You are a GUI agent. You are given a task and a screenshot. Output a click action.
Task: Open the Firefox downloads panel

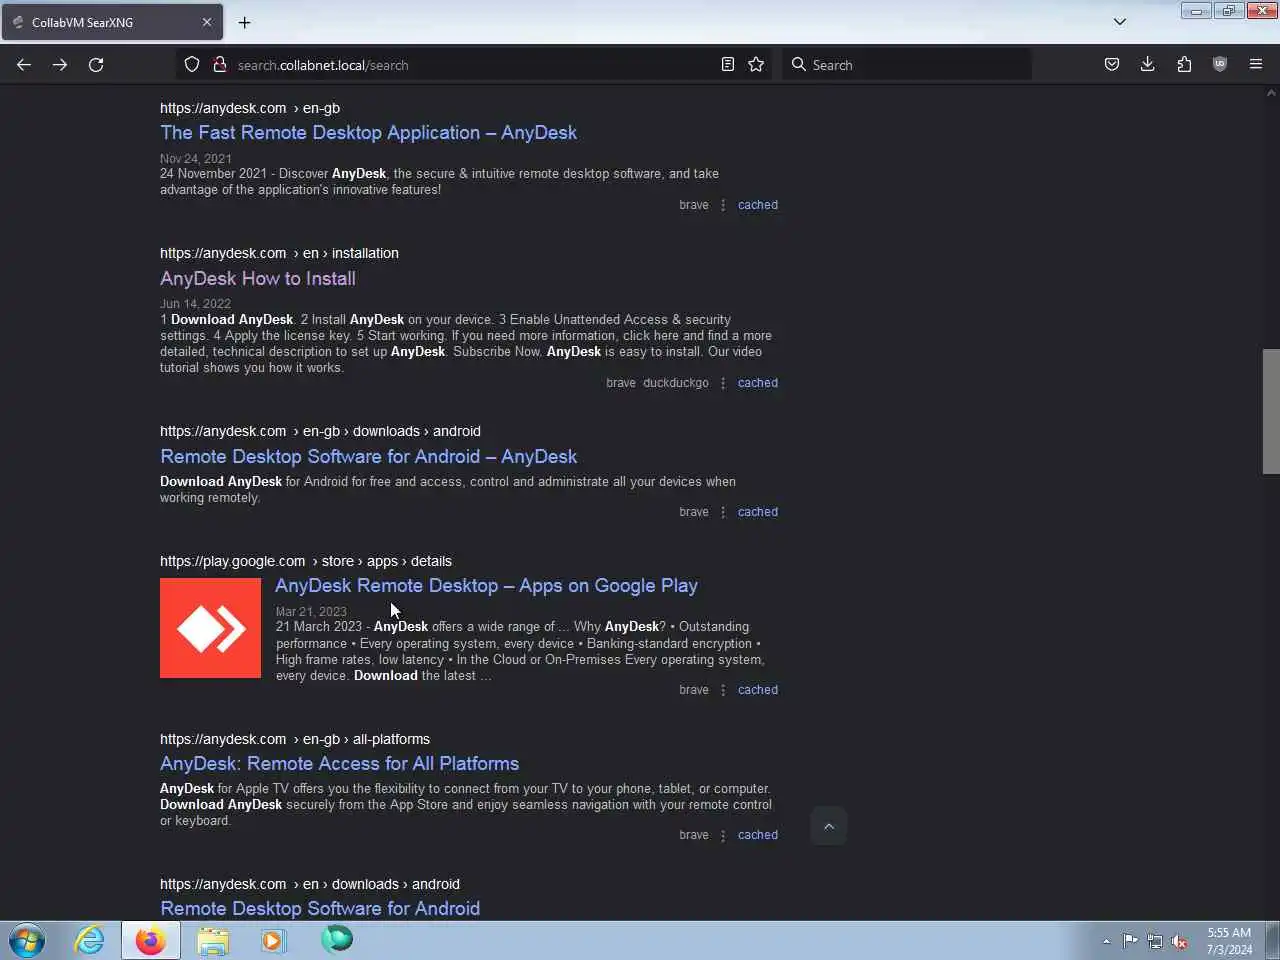point(1147,65)
